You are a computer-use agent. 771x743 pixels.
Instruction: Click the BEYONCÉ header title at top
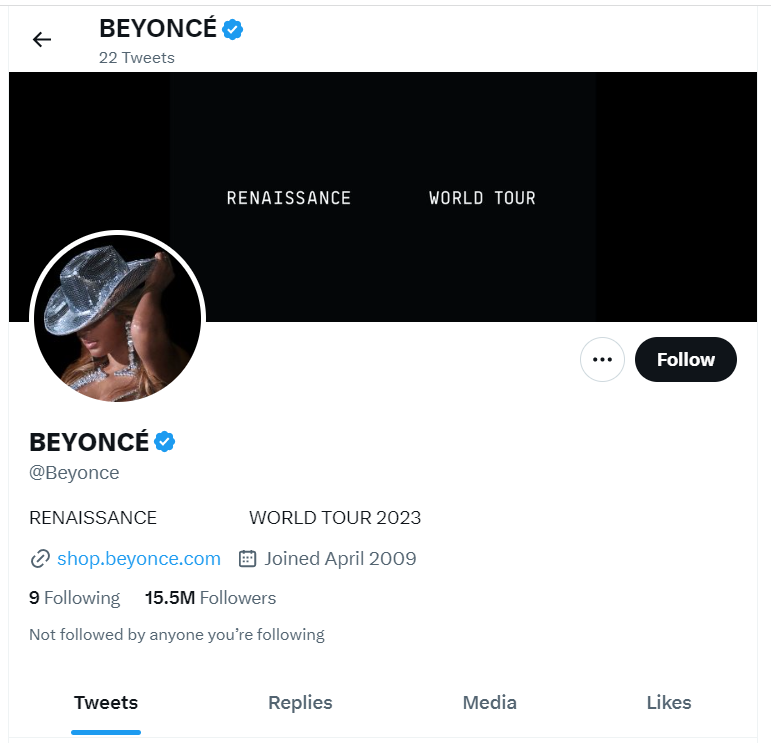tap(158, 29)
